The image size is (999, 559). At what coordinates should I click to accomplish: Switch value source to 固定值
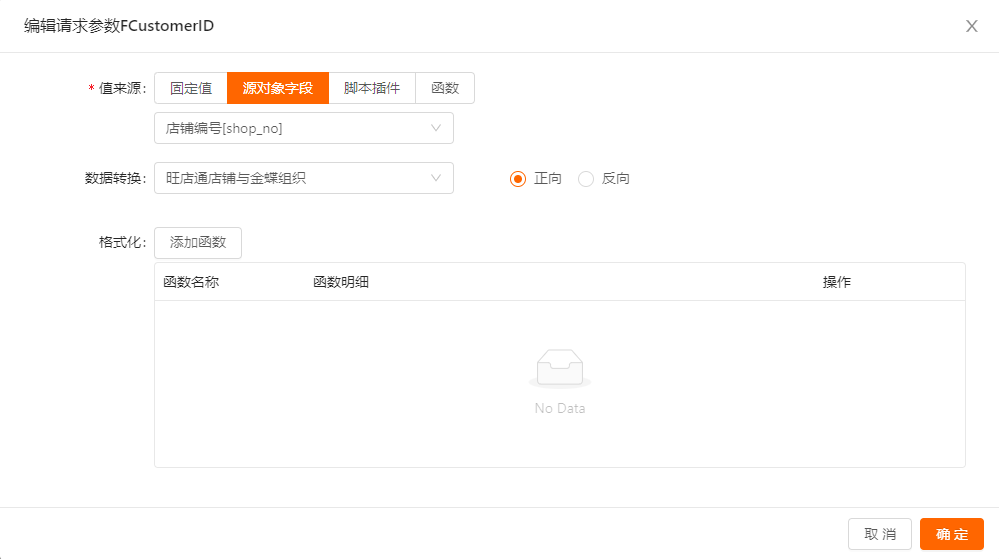(x=191, y=88)
